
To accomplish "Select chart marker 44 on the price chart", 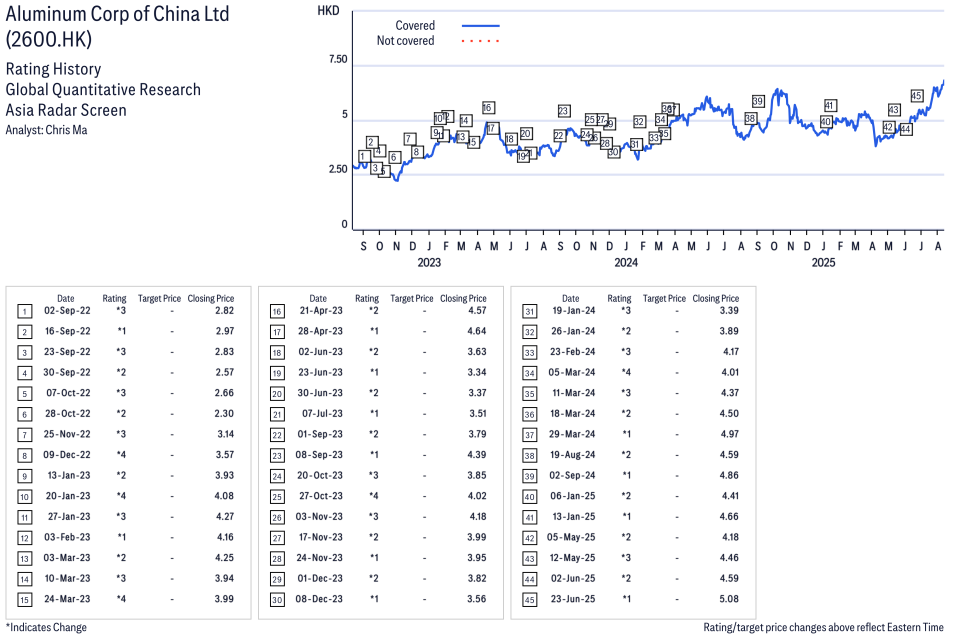I will pos(906,129).
